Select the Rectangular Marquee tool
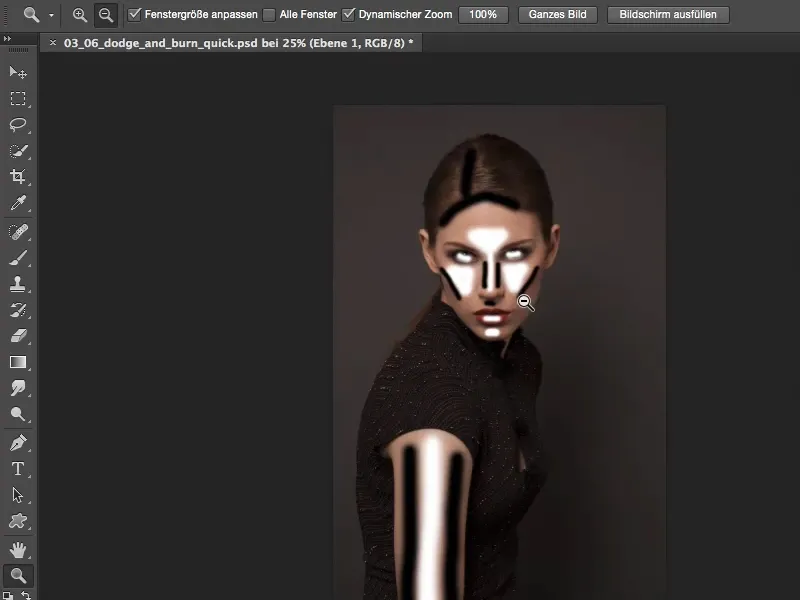 (x=18, y=98)
